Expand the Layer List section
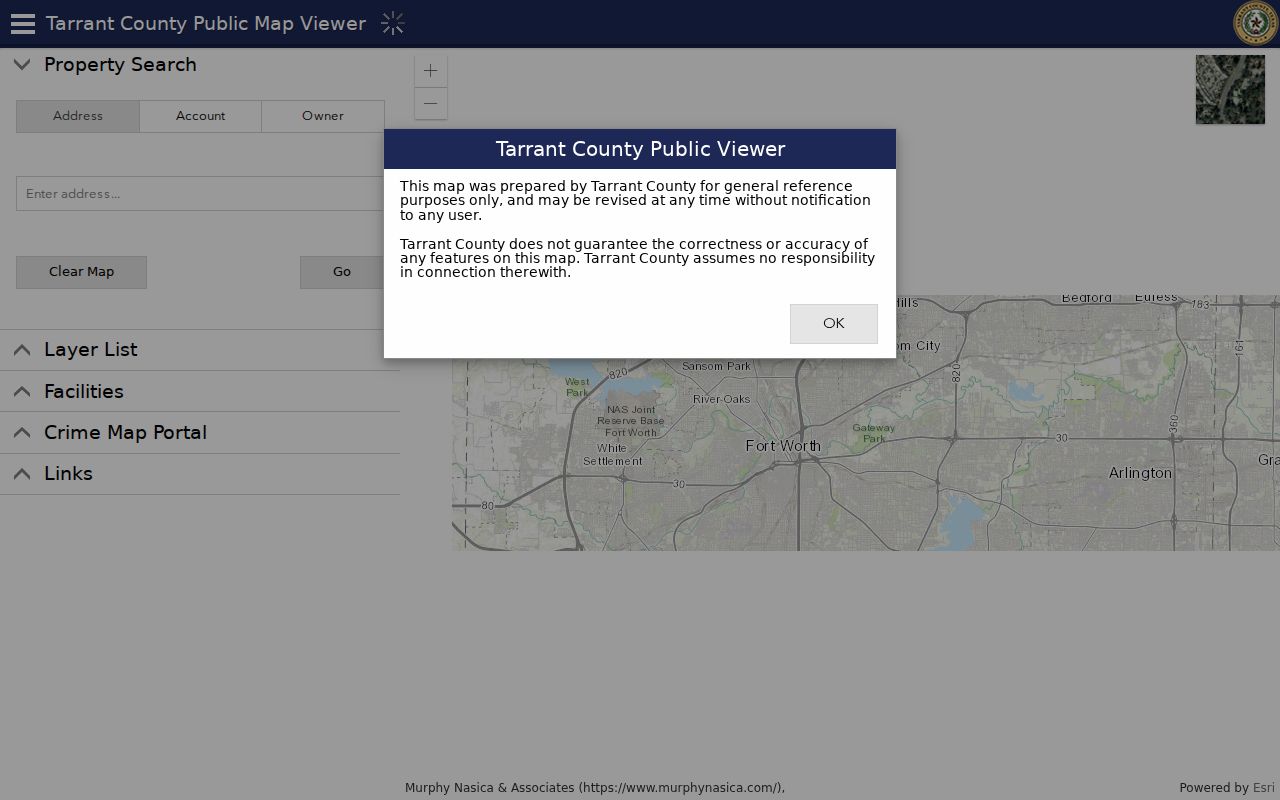Viewport: 1280px width, 800px height. click(x=22, y=350)
